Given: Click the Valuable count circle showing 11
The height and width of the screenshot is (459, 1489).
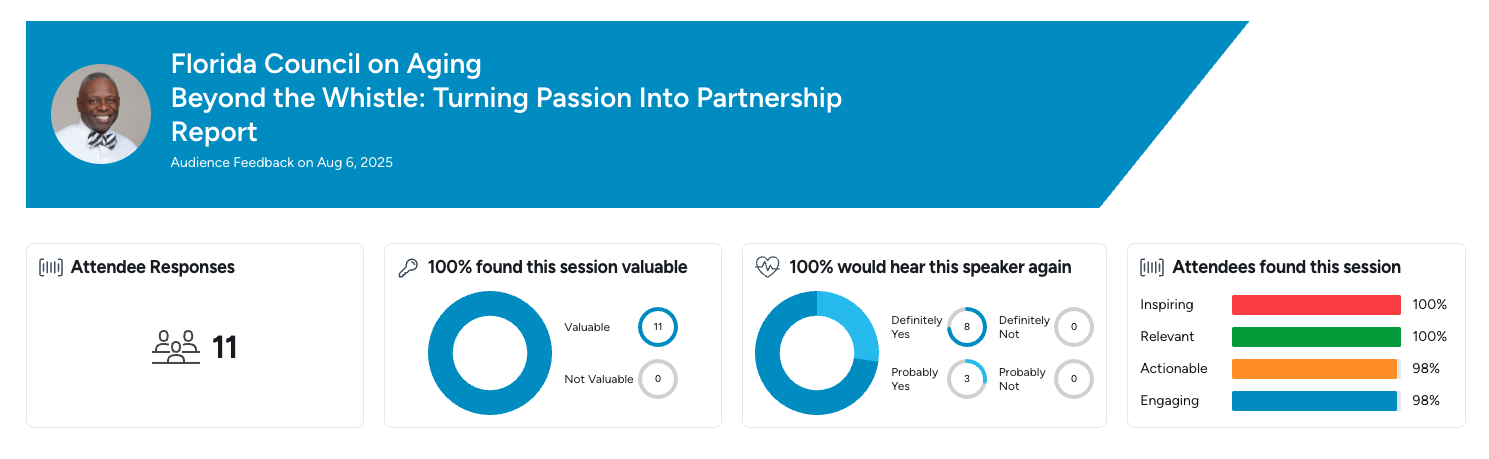Looking at the screenshot, I should (x=658, y=327).
